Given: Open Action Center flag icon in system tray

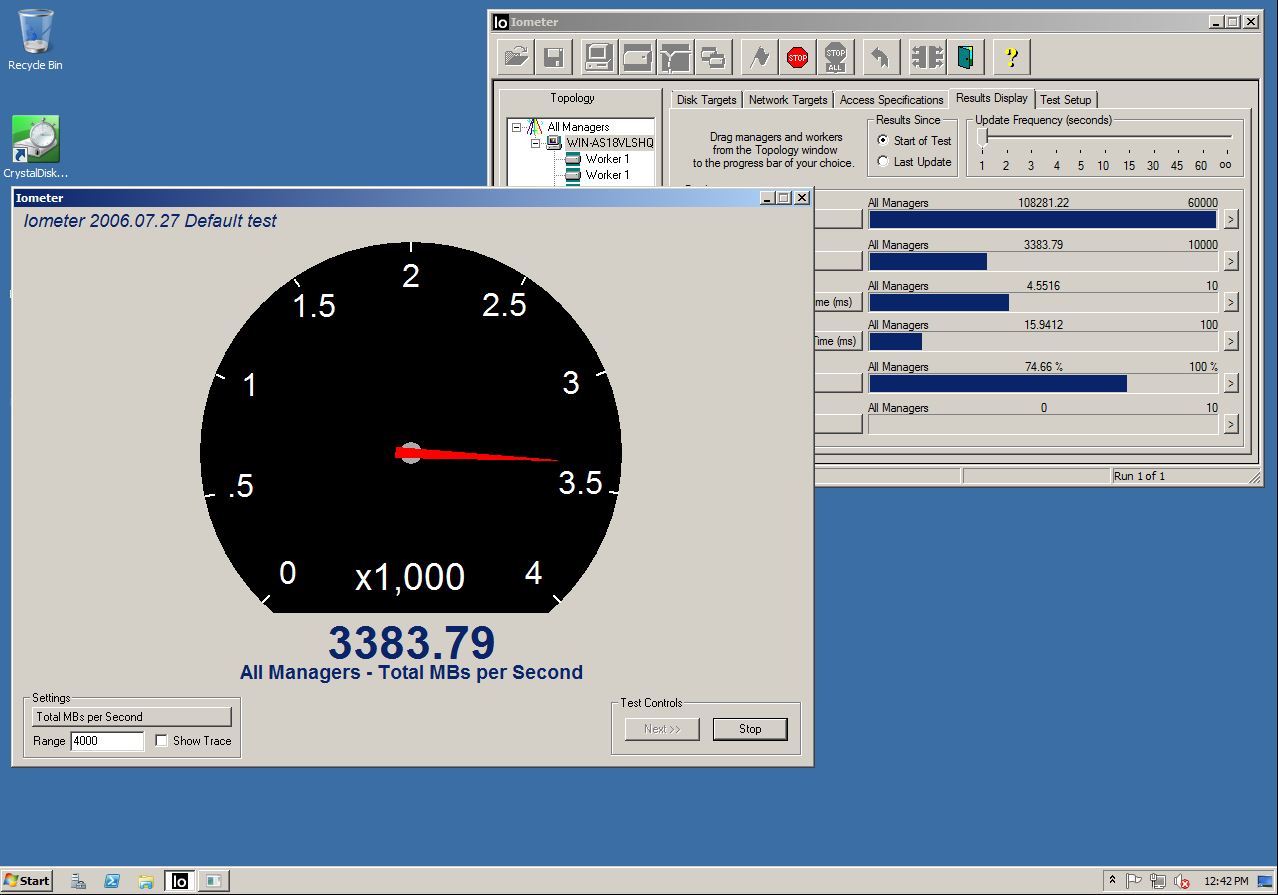Looking at the screenshot, I should [1134, 881].
